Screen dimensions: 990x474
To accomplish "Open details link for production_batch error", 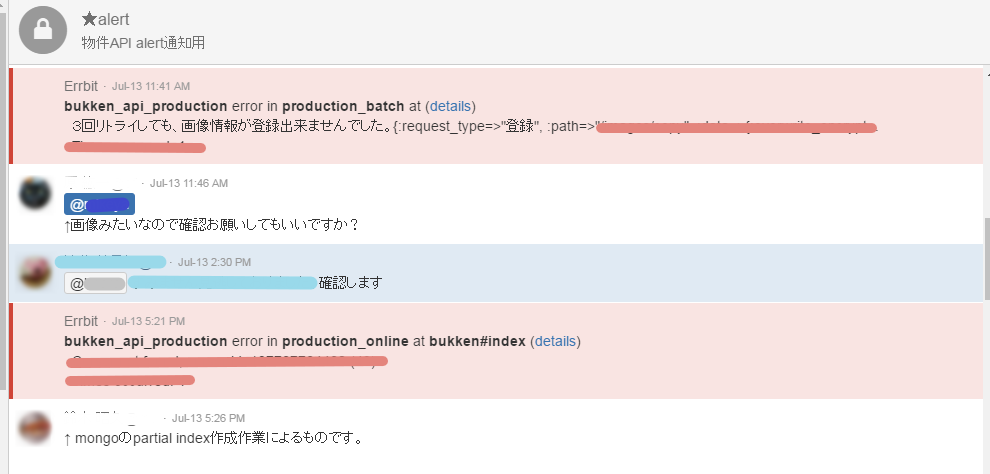I will point(450,105).
